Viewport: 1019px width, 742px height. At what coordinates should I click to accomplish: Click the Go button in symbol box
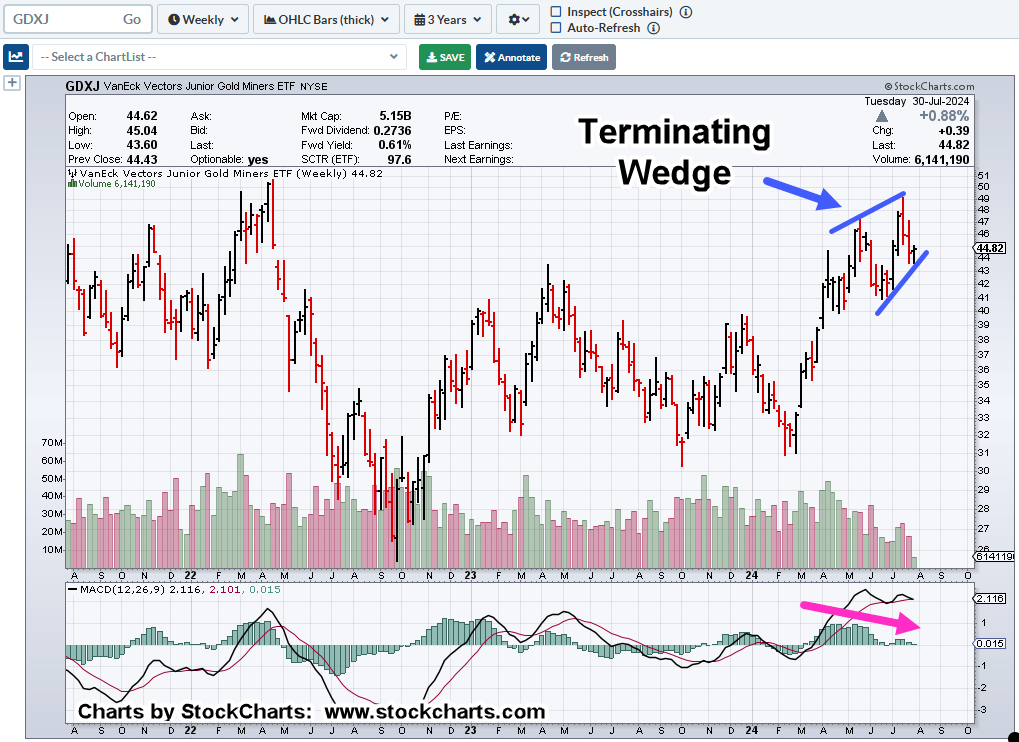132,19
